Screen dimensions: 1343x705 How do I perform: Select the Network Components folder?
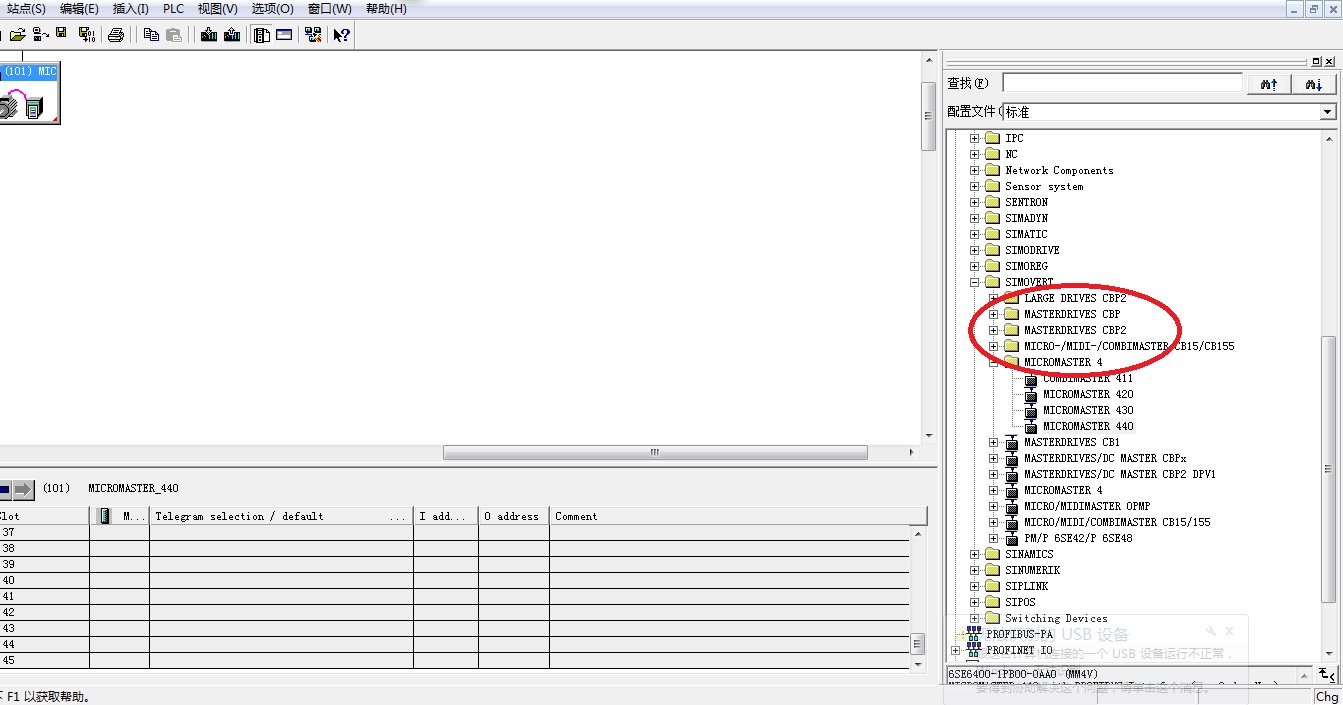tap(1059, 170)
